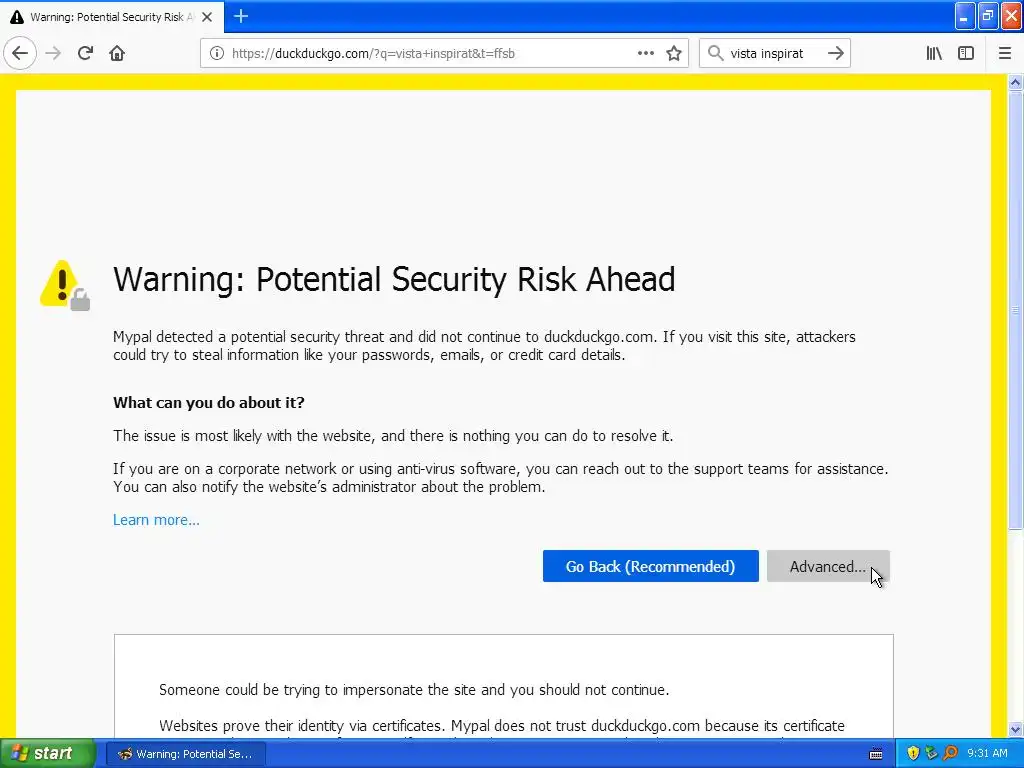The height and width of the screenshot is (768, 1024).
Task: Follow the Learn more... link
Action: coord(156,520)
